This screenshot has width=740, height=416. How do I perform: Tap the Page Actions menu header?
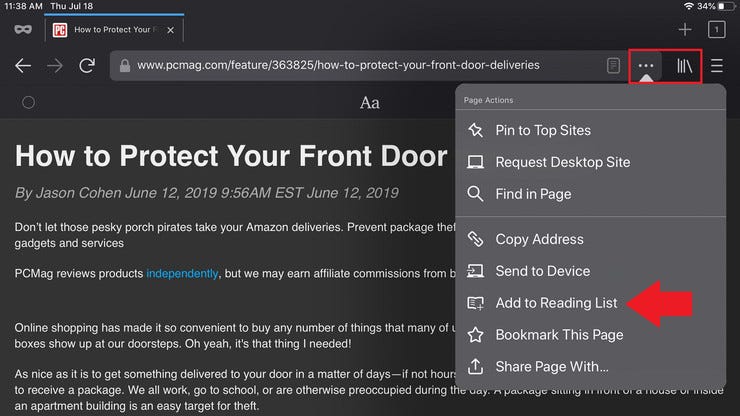[x=488, y=100]
